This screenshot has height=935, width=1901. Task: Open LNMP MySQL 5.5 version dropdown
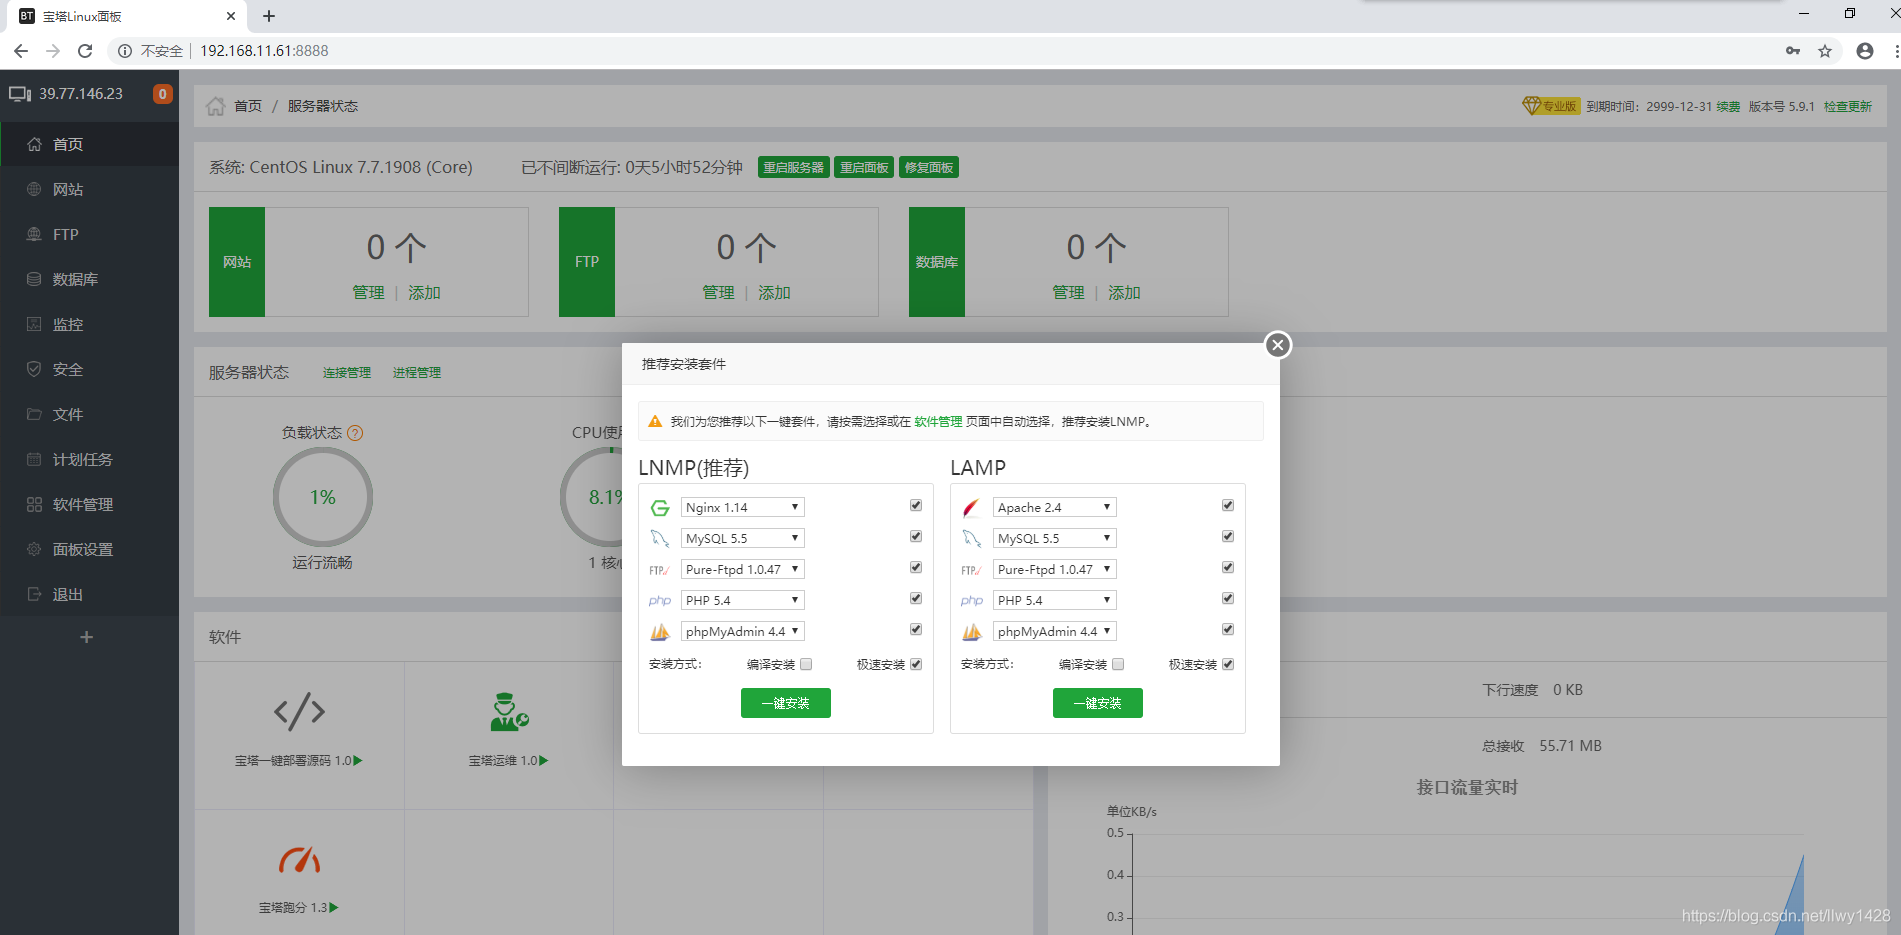743,539
